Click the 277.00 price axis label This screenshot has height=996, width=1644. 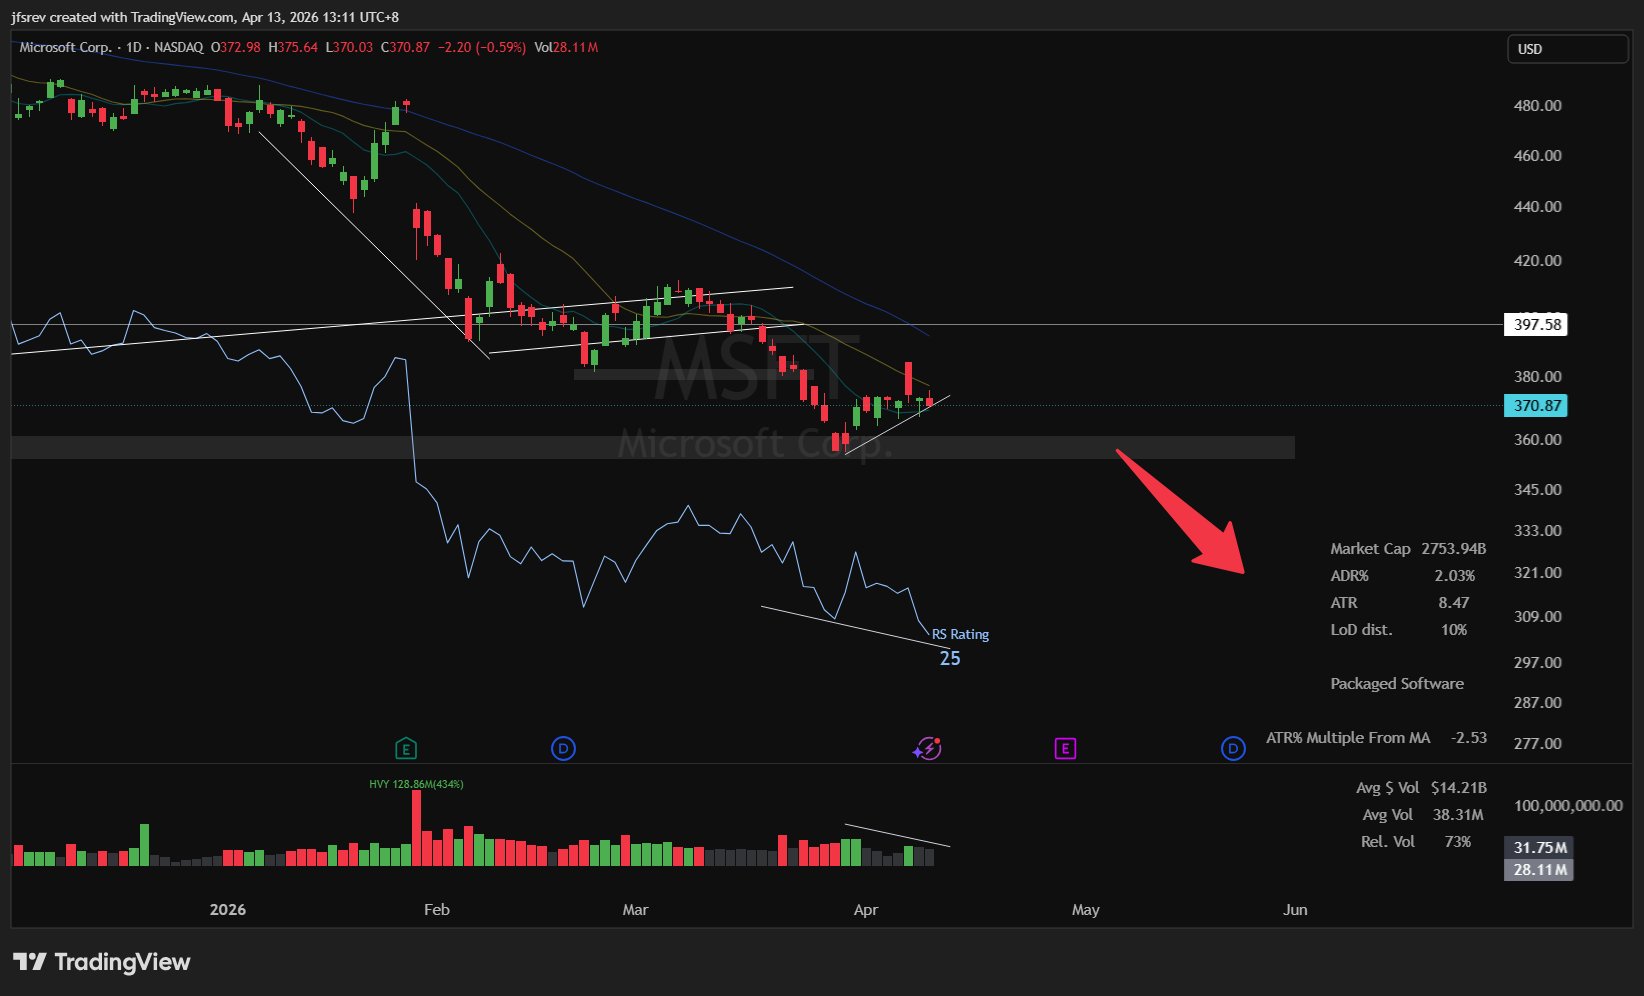tap(1537, 743)
